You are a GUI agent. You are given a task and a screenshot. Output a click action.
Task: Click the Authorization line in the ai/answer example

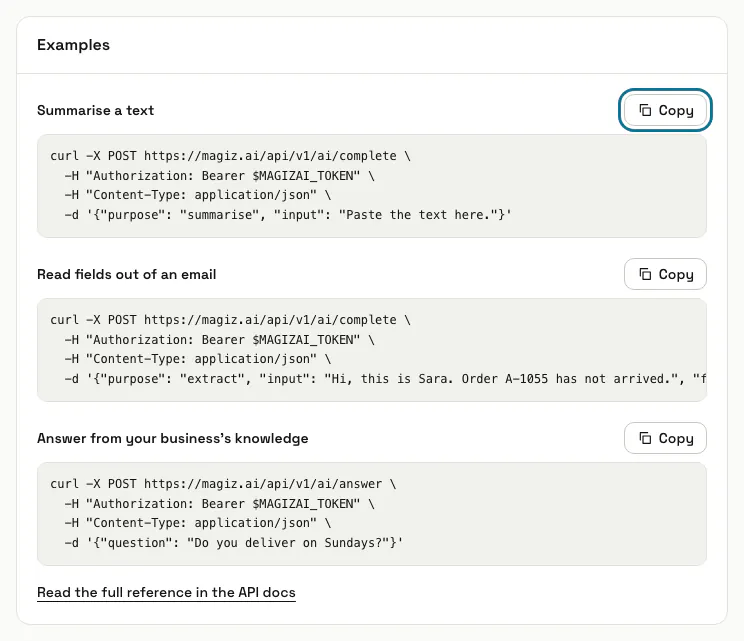tap(219, 504)
